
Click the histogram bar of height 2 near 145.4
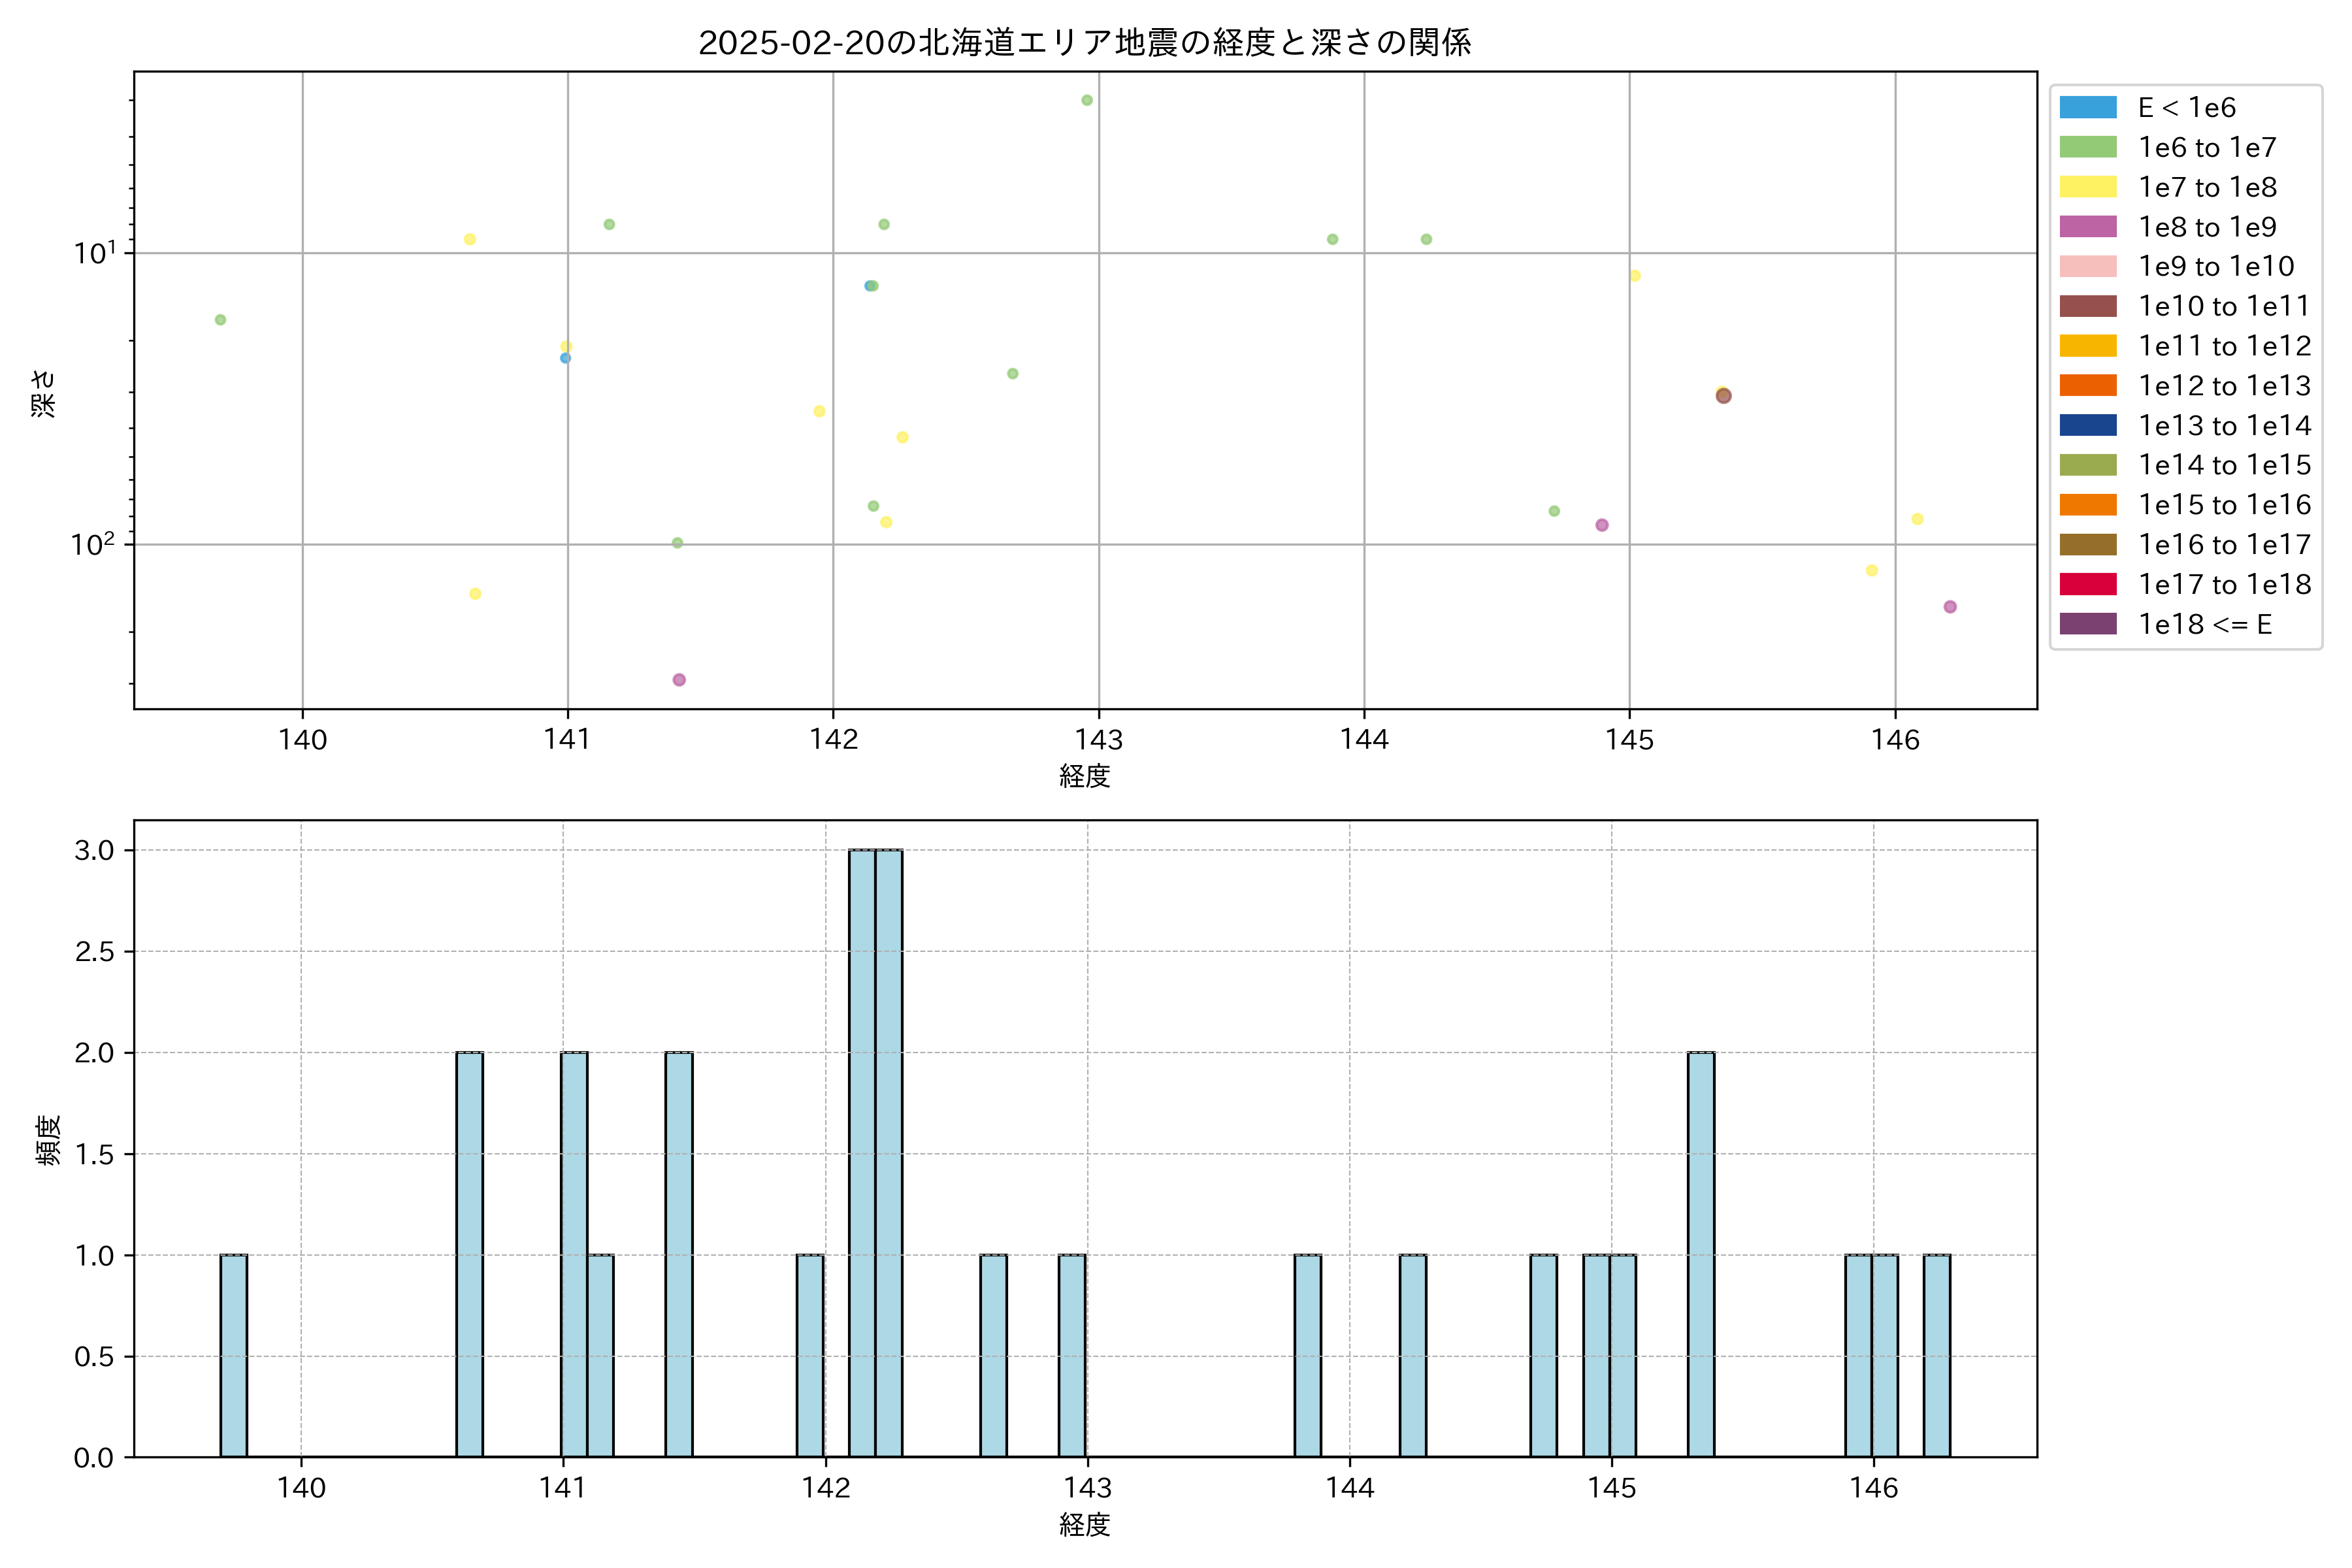(1701, 1255)
